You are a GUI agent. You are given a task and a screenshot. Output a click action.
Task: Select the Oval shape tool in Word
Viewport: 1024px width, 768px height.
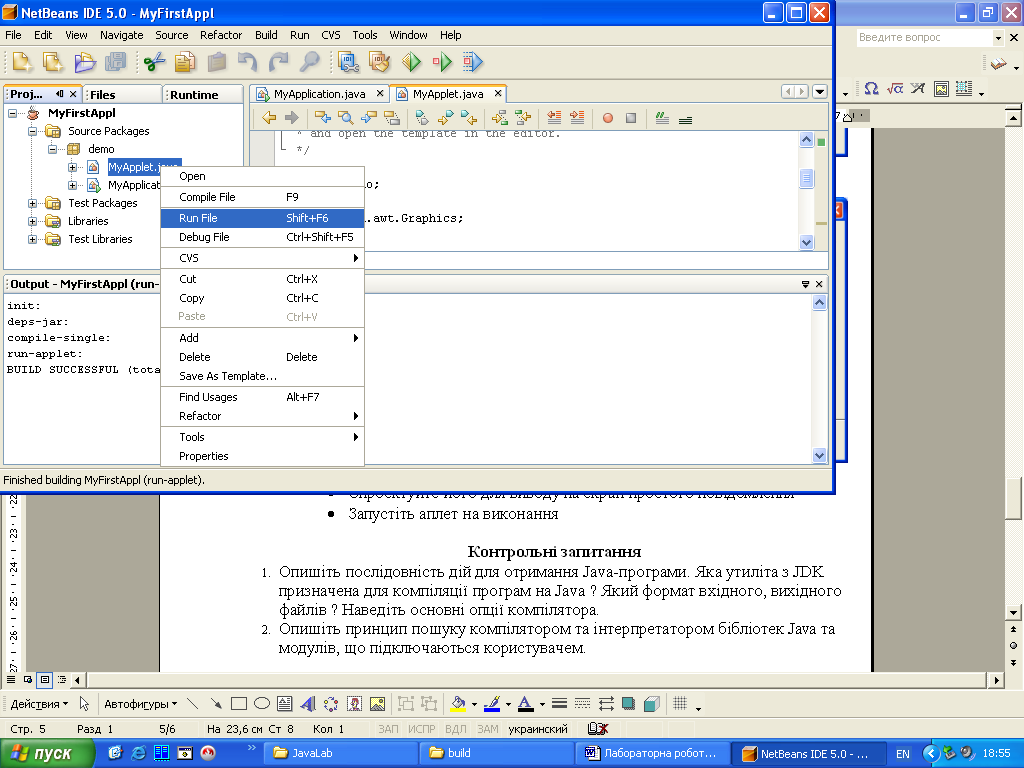click(262, 703)
